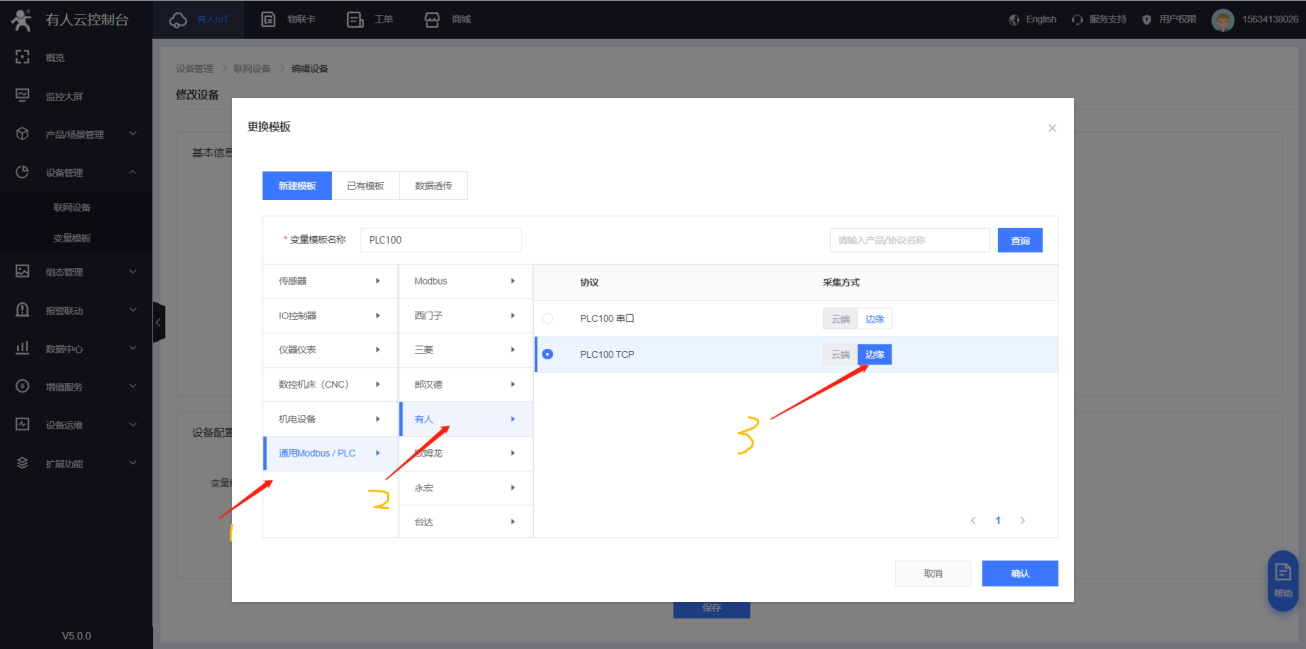The width and height of the screenshot is (1306, 649).
Task: Click the 帮助 help document icon
Action: click(x=1282, y=573)
